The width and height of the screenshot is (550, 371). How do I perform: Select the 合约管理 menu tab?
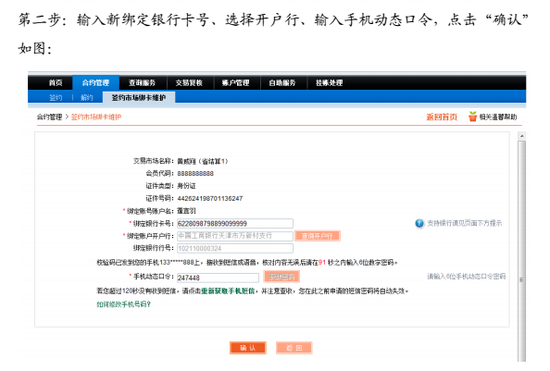click(95, 83)
